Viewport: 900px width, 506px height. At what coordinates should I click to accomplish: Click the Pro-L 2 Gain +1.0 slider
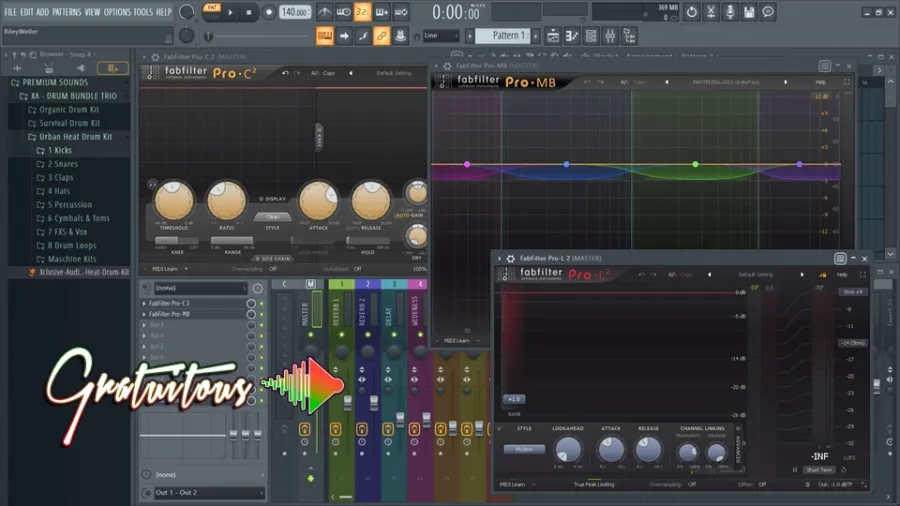[514, 399]
